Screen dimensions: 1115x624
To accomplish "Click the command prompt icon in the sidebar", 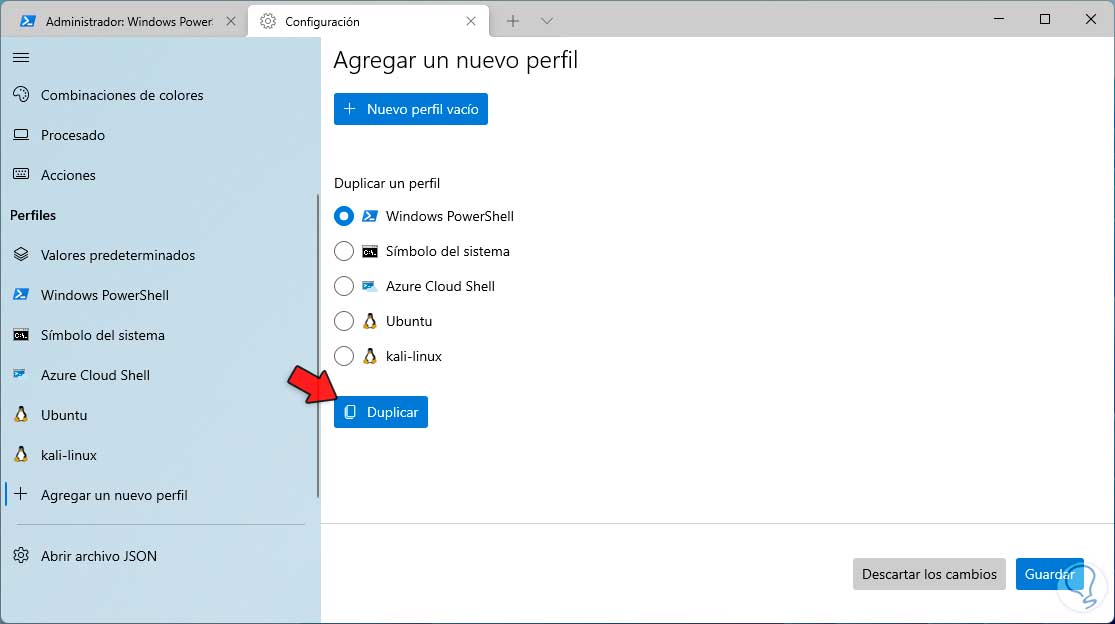I will [x=21, y=335].
